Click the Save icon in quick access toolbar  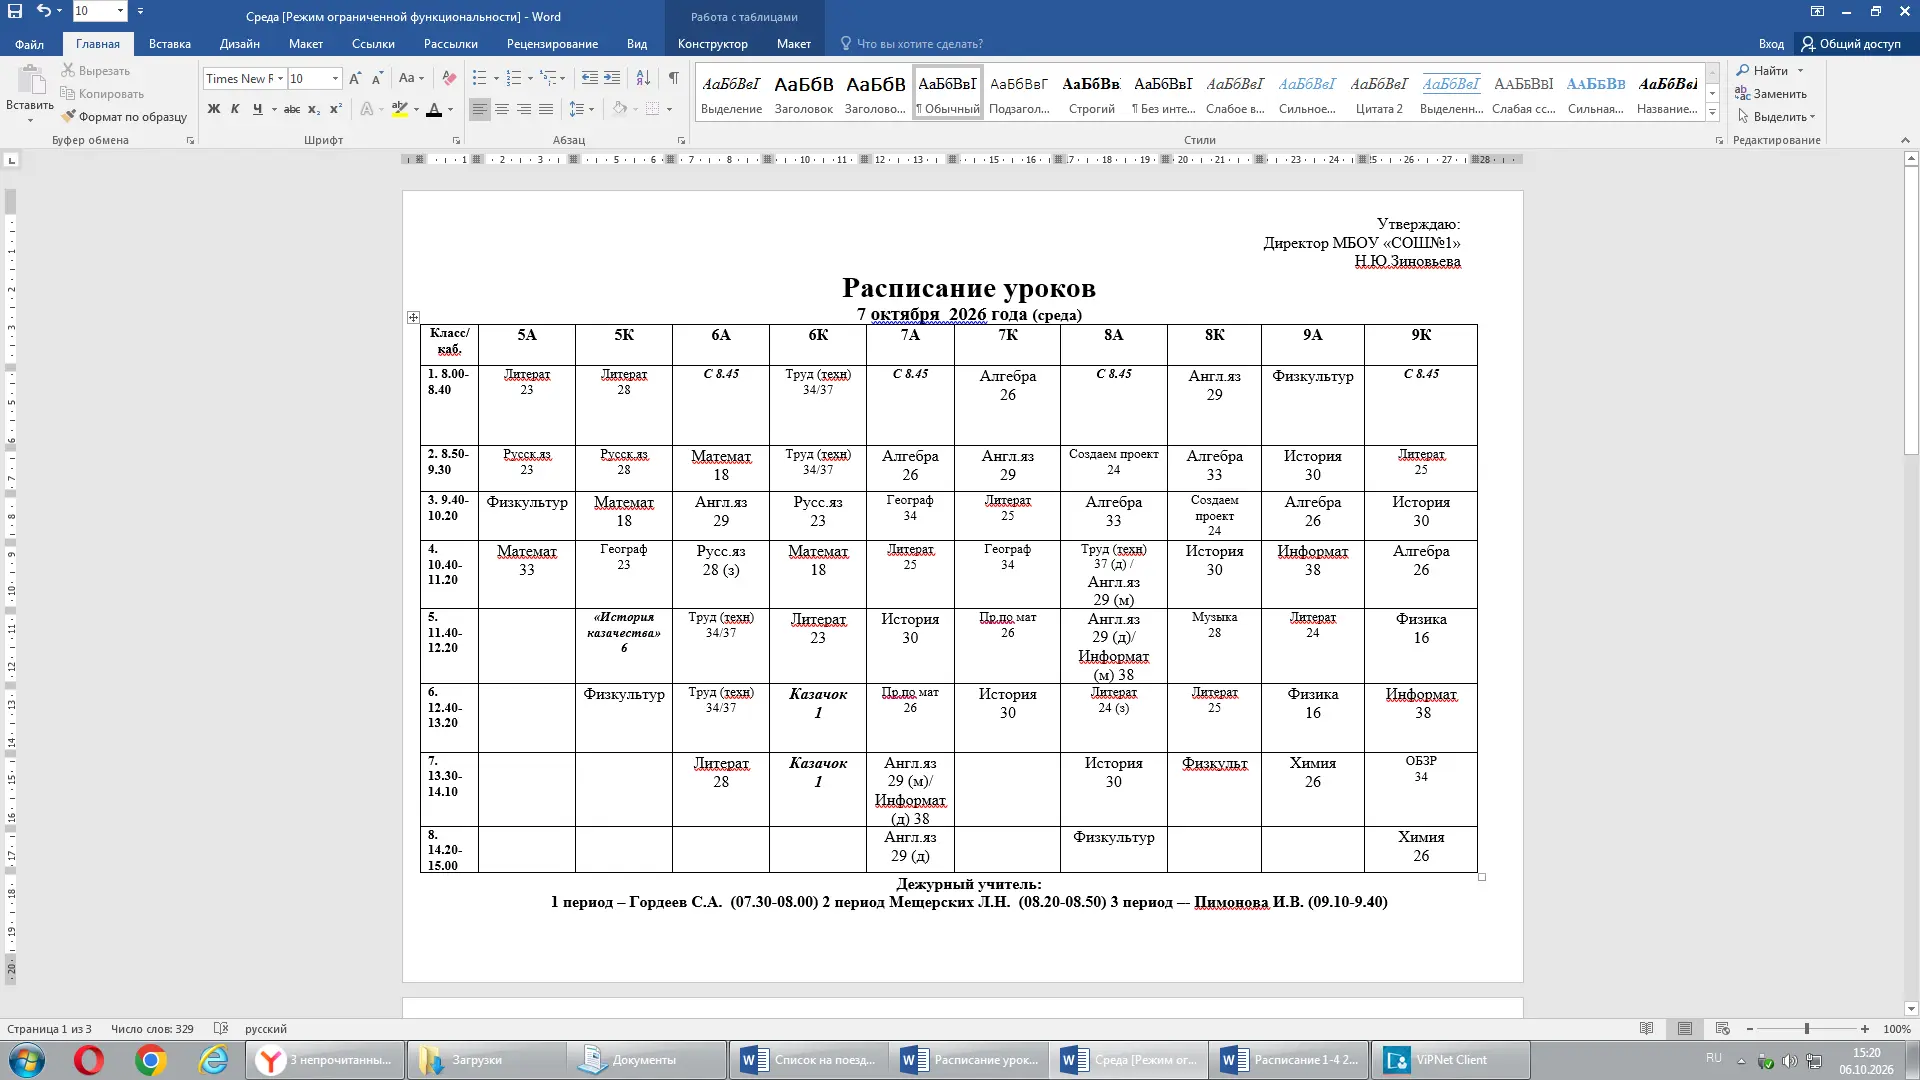coord(15,11)
